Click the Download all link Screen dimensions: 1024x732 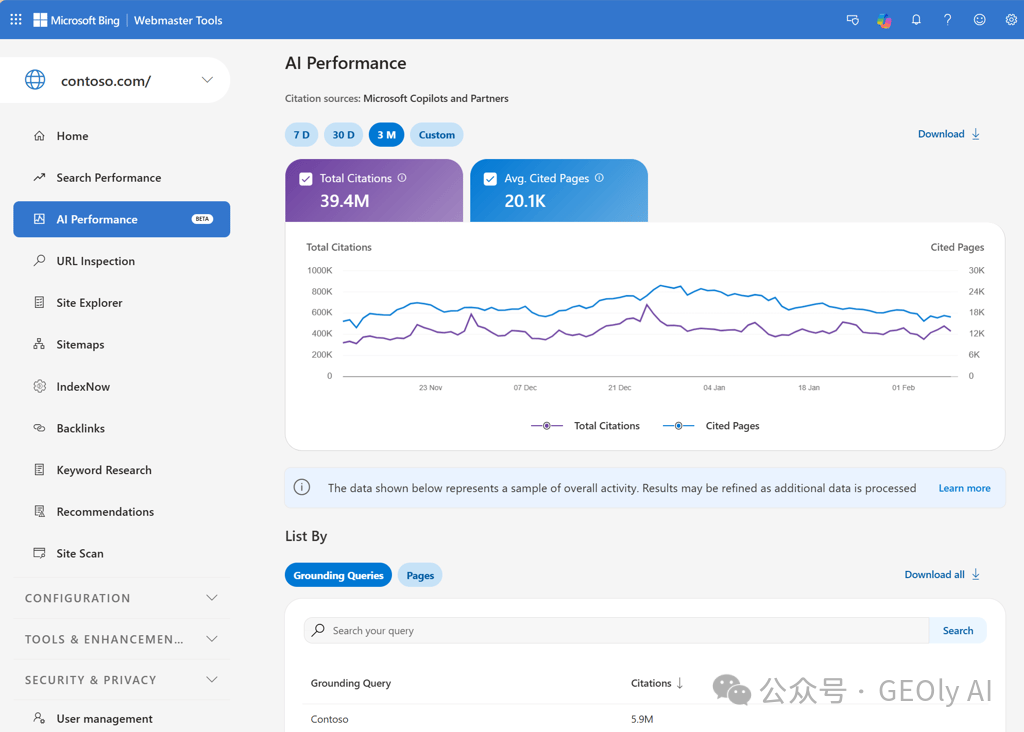coord(942,575)
